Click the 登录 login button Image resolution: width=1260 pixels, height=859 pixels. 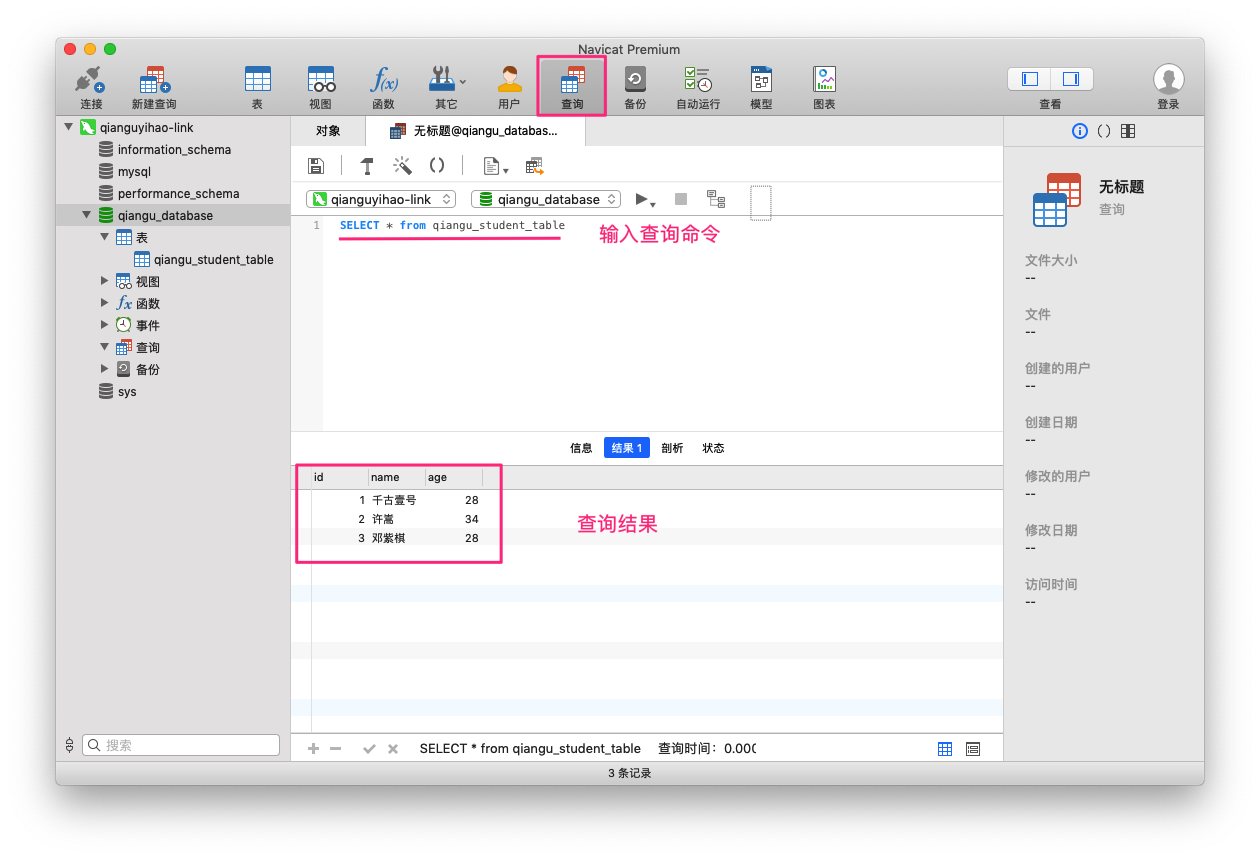pos(1168,87)
